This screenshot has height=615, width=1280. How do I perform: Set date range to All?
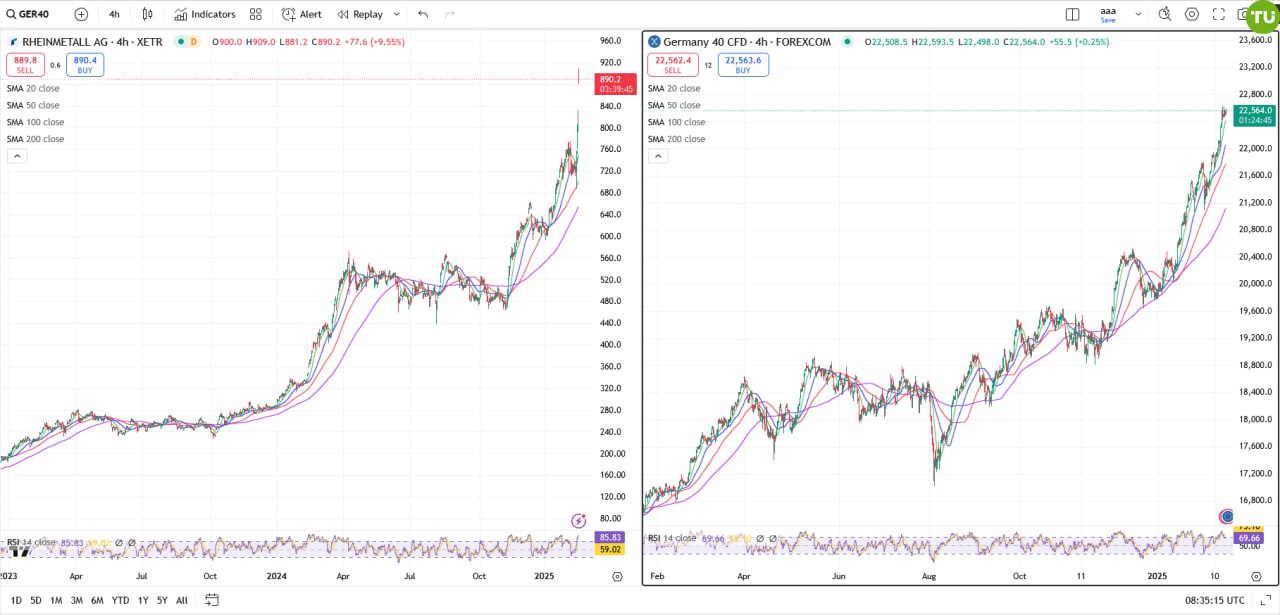click(182, 600)
